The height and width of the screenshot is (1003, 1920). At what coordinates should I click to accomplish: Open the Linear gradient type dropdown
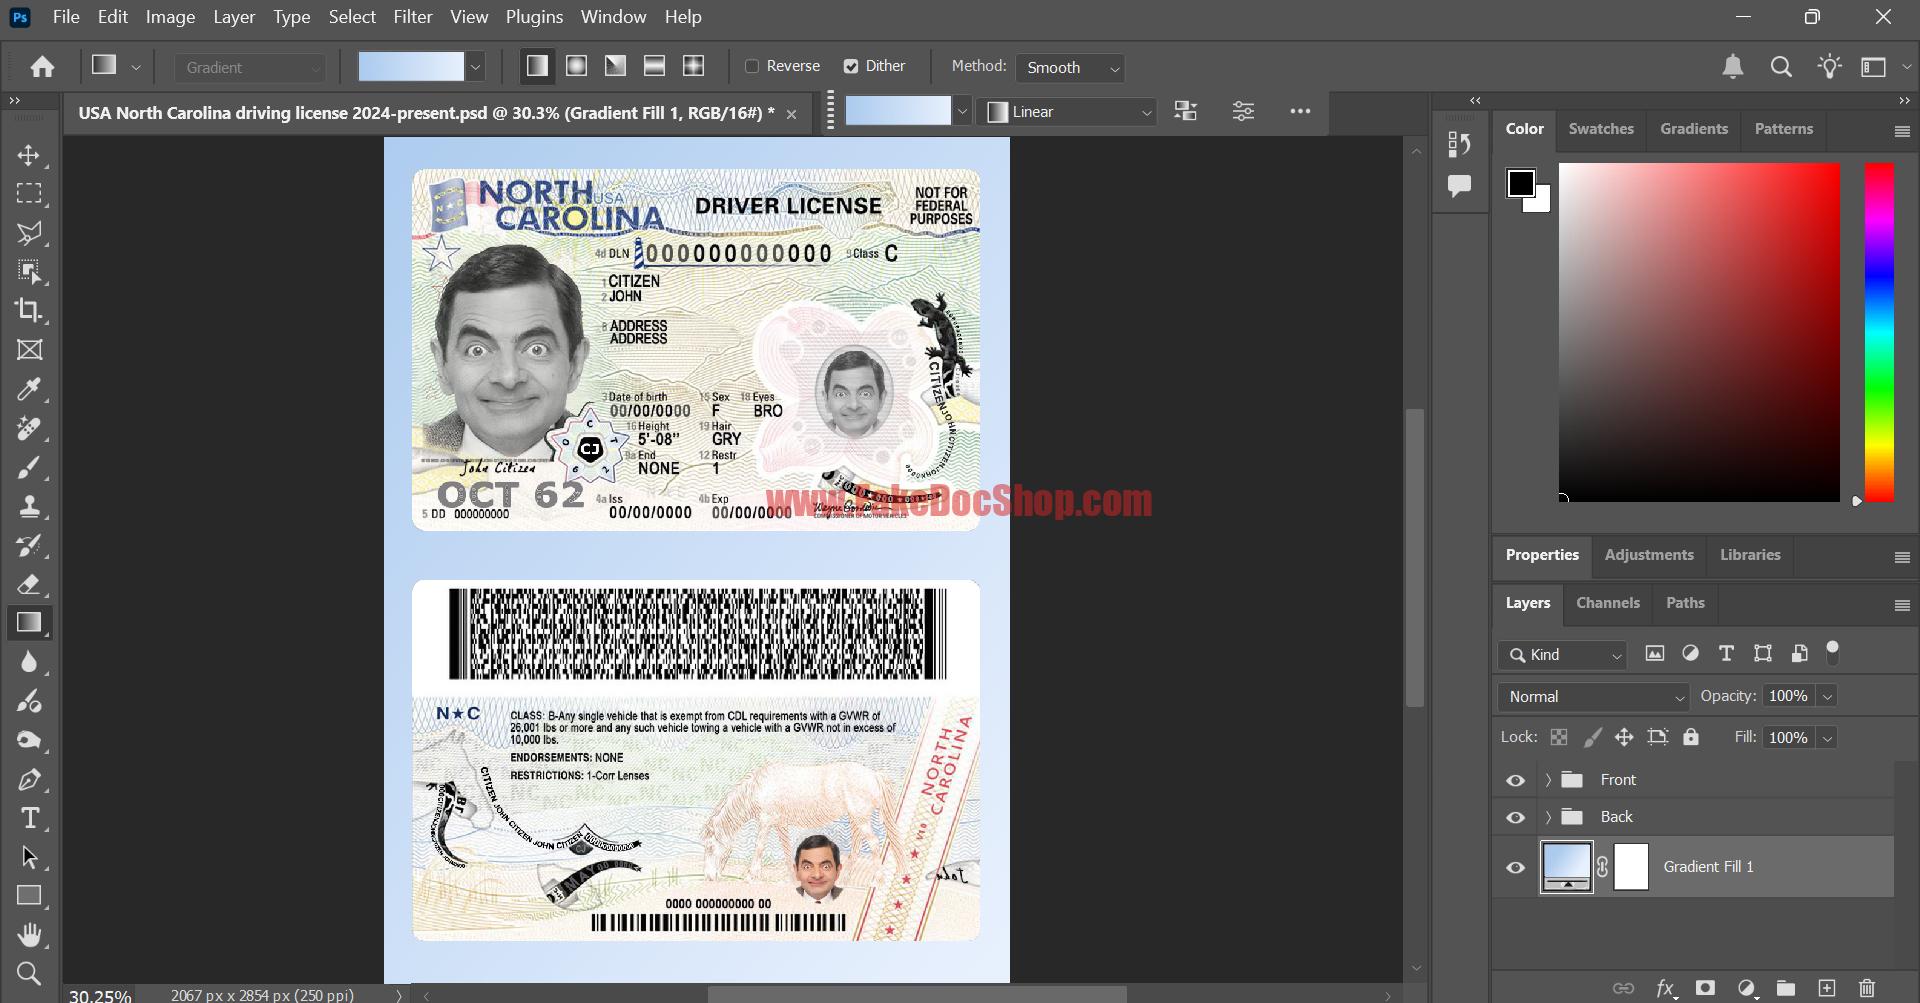(1069, 112)
